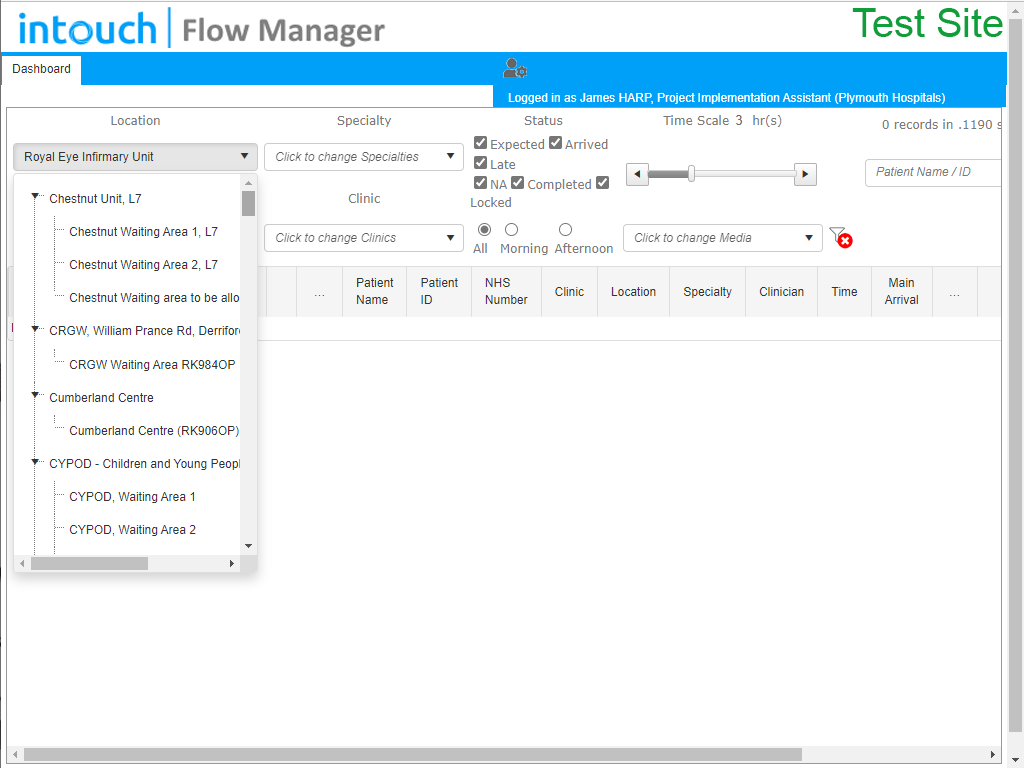Select CYPOD, Waiting Area 1
The height and width of the screenshot is (768, 1024).
[x=133, y=497]
